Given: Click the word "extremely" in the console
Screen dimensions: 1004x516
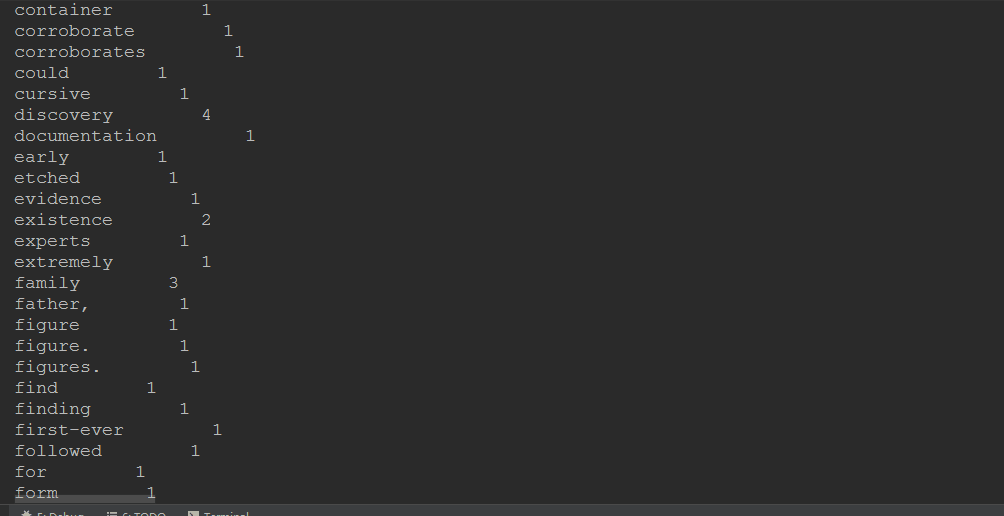Looking at the screenshot, I should click(63, 262).
